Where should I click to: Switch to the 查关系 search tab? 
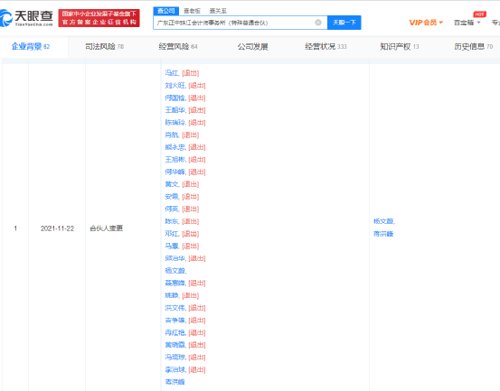click(x=218, y=11)
